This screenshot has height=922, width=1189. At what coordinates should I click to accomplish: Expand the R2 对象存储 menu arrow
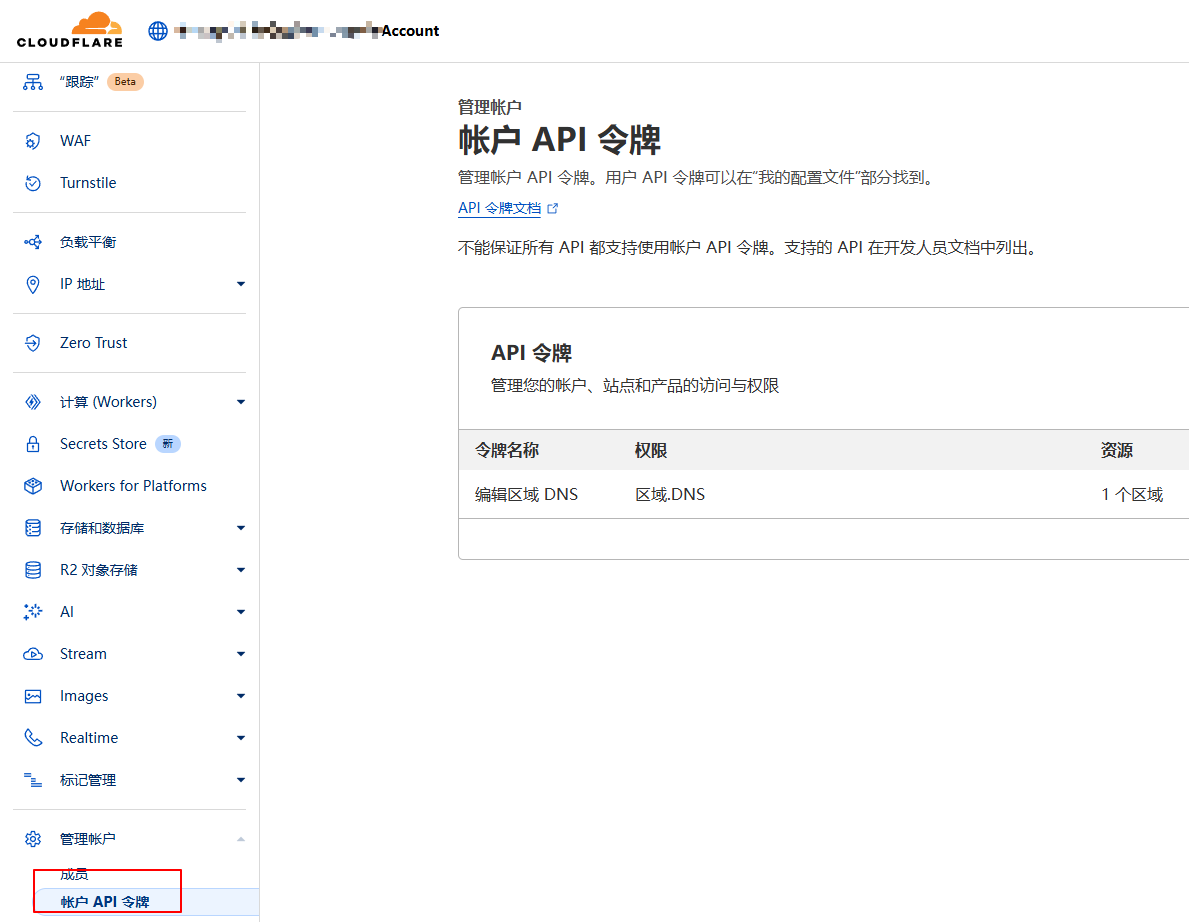240,570
